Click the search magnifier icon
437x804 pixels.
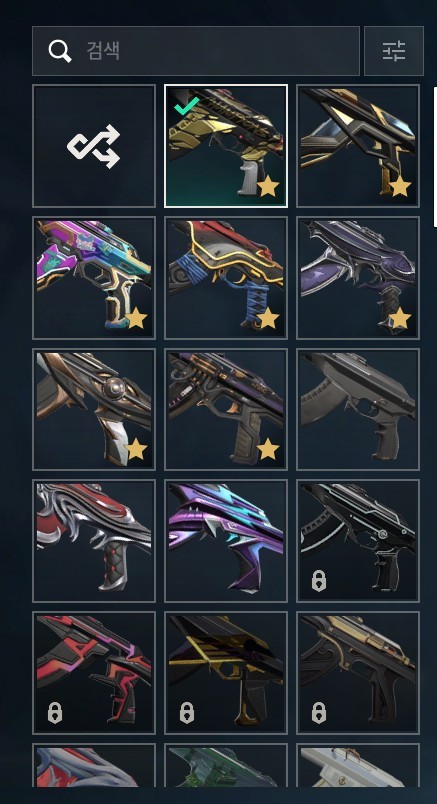click(x=60, y=51)
